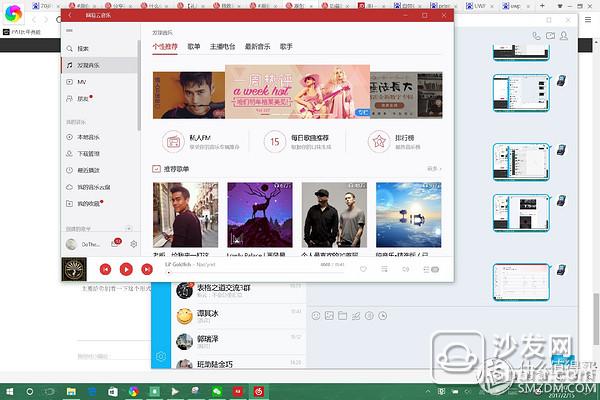The image size is (600, 400).
Task: Open settings gear in blue chat sidebar
Action: (x=161, y=356)
